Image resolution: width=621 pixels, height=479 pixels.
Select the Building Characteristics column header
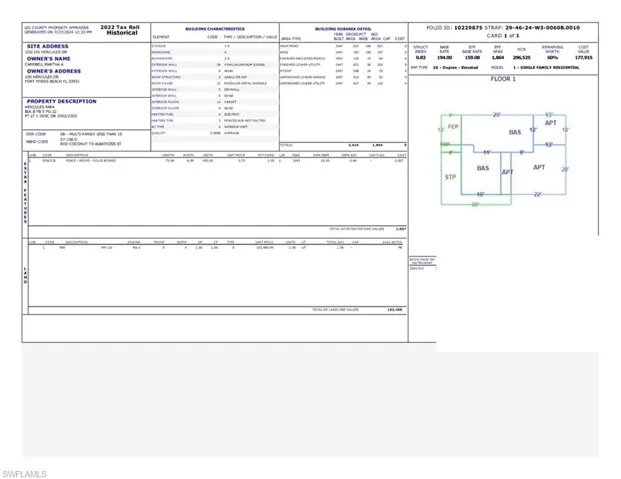point(215,29)
